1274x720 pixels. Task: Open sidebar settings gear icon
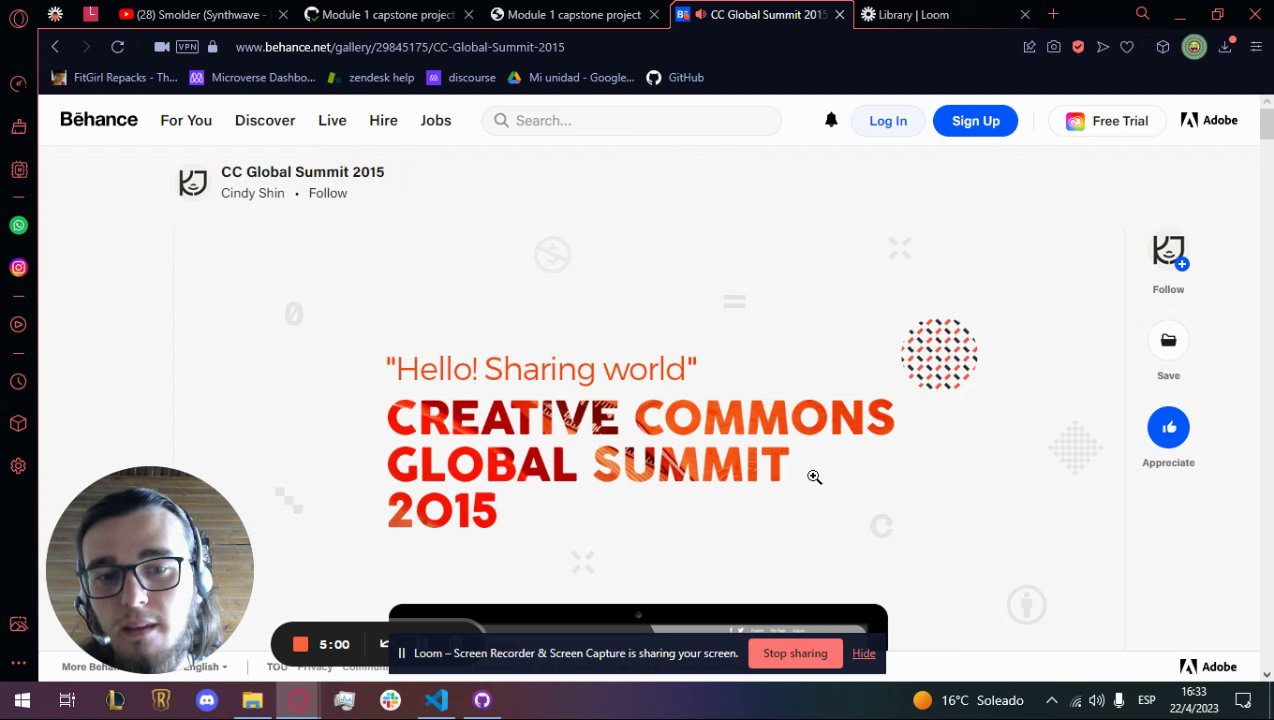pyautogui.click(x=18, y=466)
